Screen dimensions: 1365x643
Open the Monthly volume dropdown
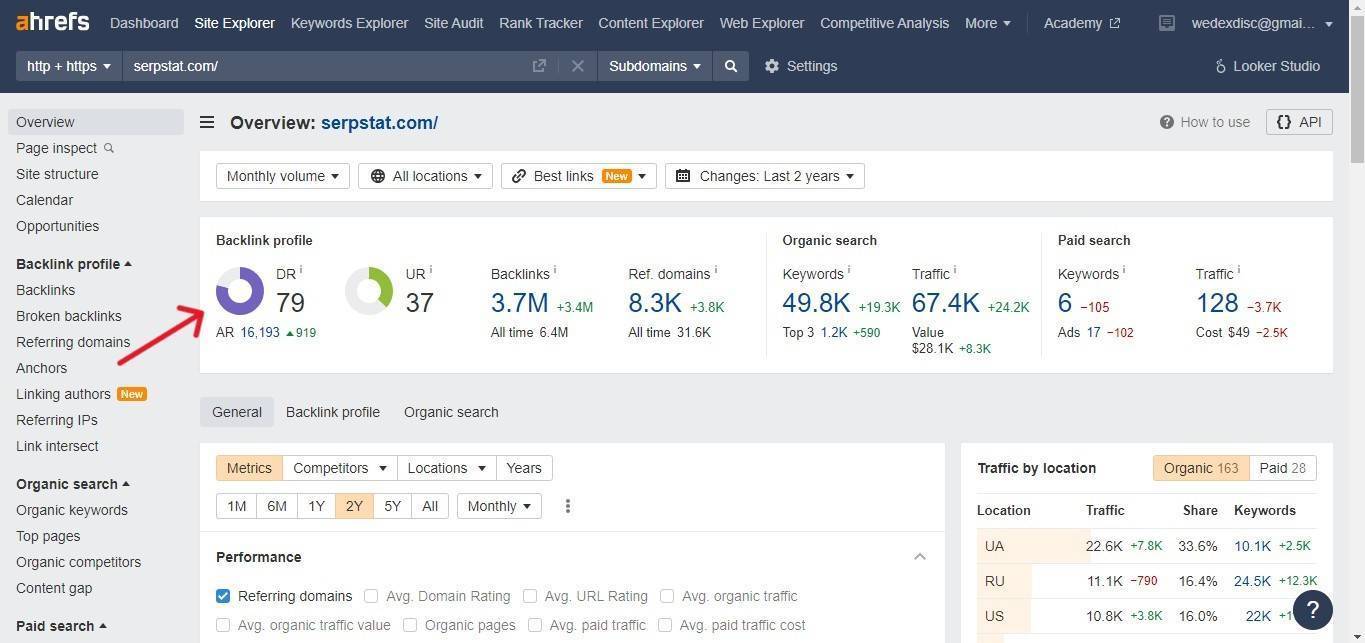[x=283, y=176]
